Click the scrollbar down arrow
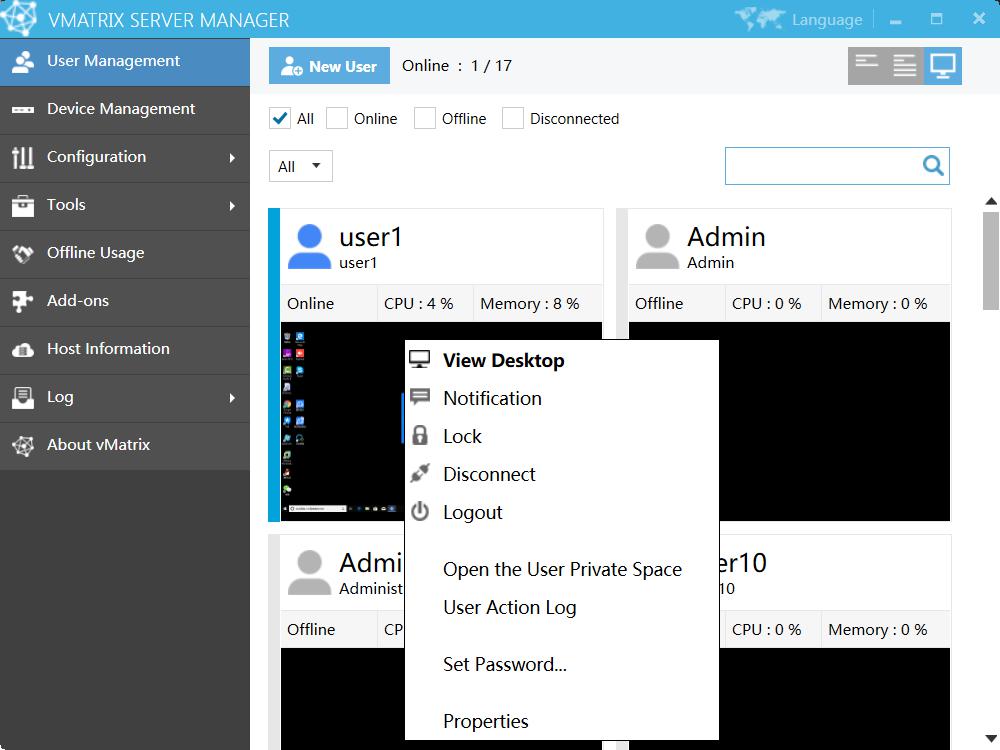The width and height of the screenshot is (1000, 750). click(x=990, y=739)
